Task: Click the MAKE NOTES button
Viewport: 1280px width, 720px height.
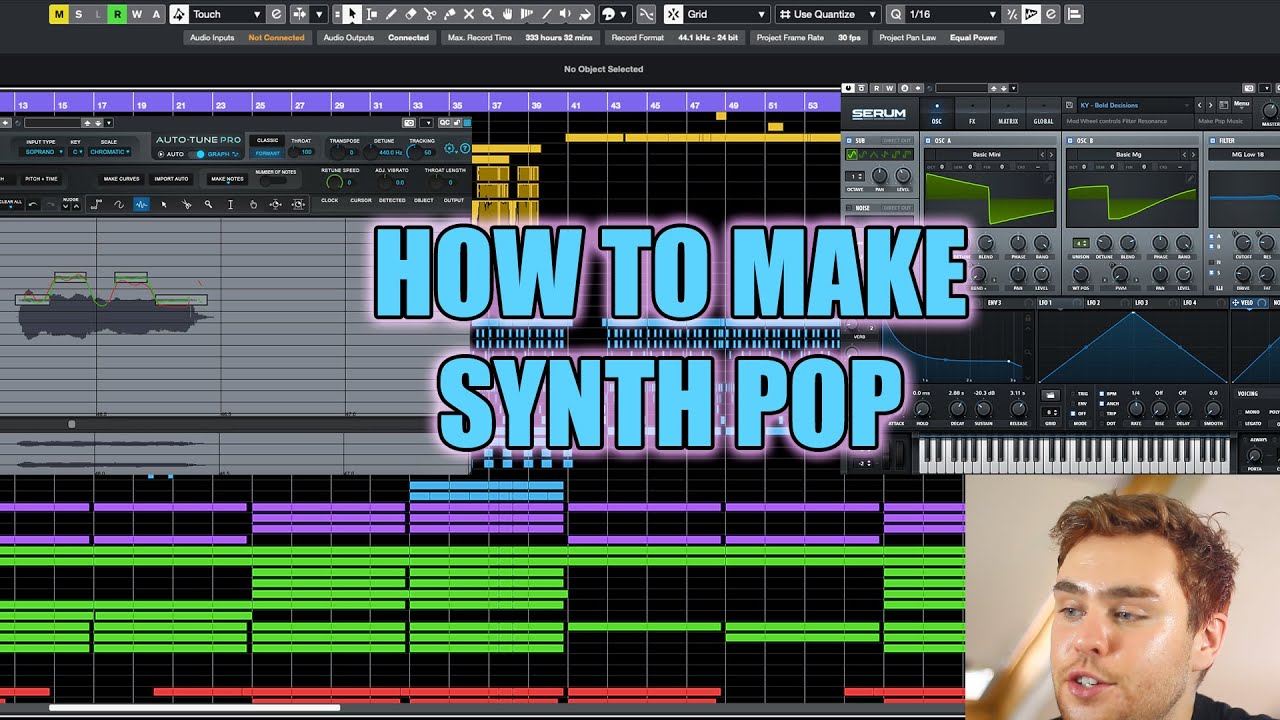Action: coord(227,179)
